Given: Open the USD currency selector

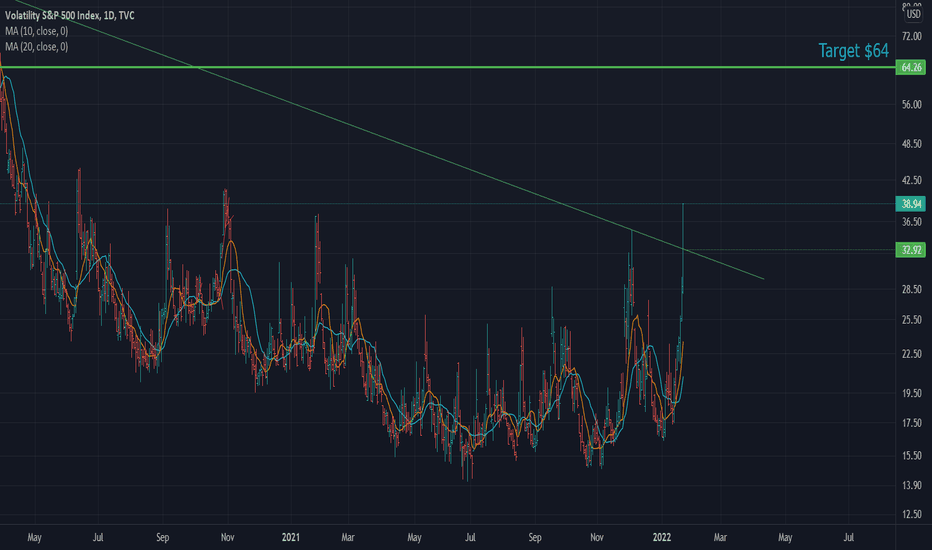Looking at the screenshot, I should [913, 14].
